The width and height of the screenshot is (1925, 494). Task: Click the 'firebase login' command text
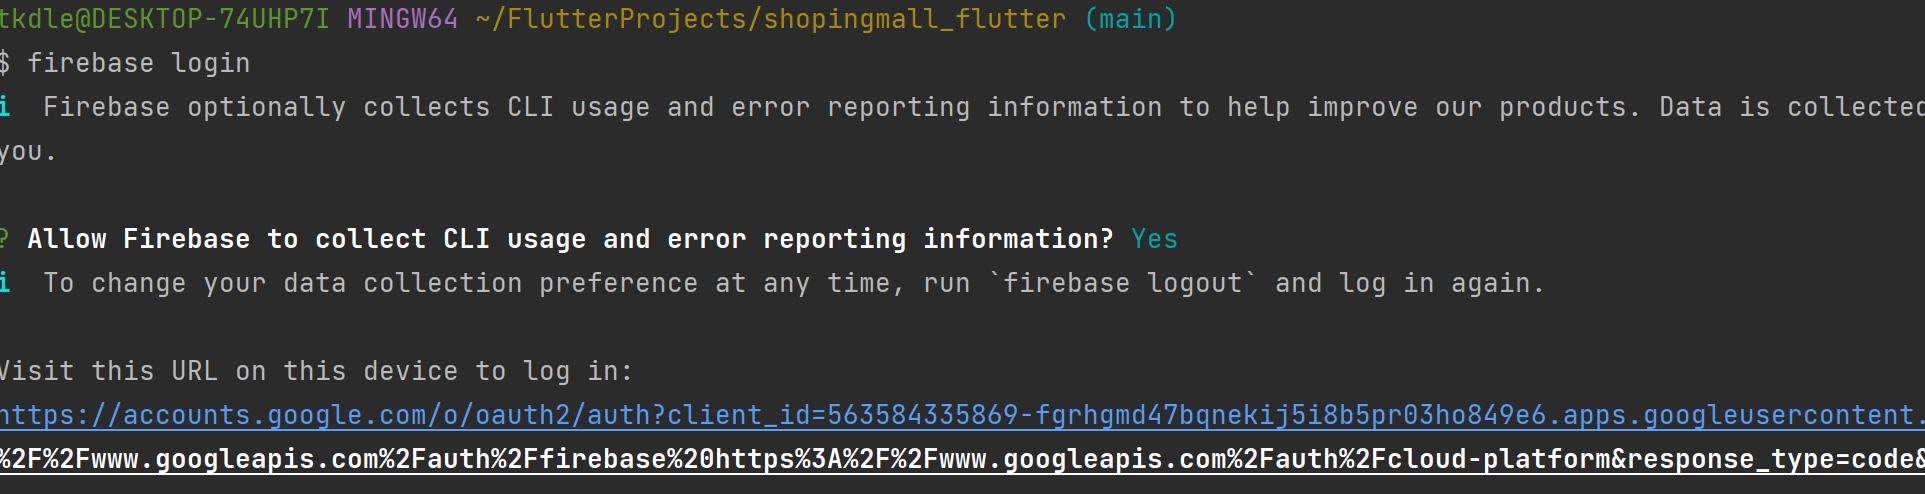click(x=139, y=63)
